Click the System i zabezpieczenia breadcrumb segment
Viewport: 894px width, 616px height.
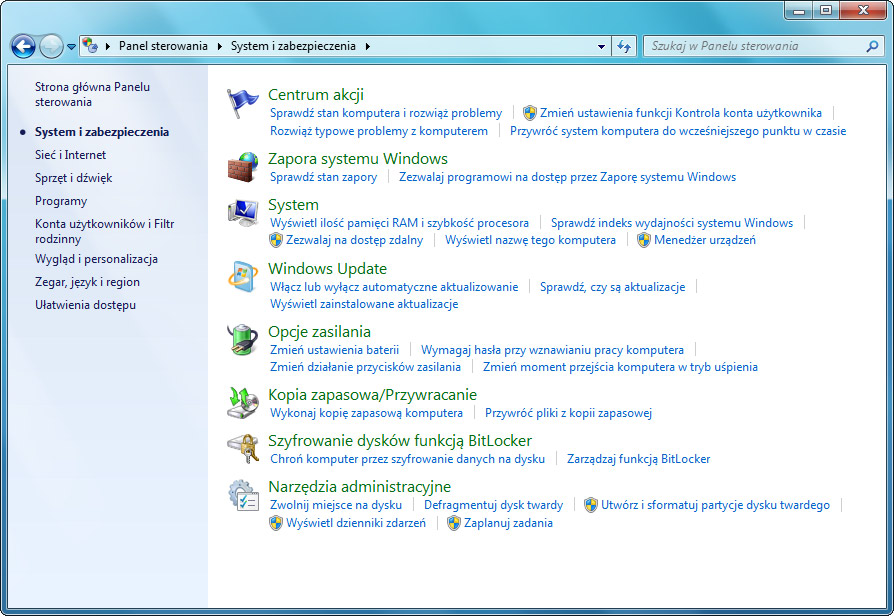(x=293, y=46)
